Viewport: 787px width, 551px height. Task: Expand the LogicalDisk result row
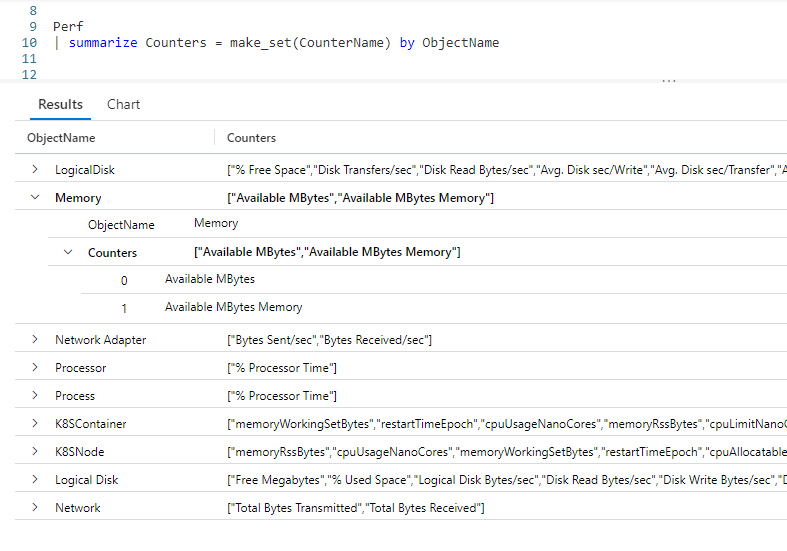35,170
